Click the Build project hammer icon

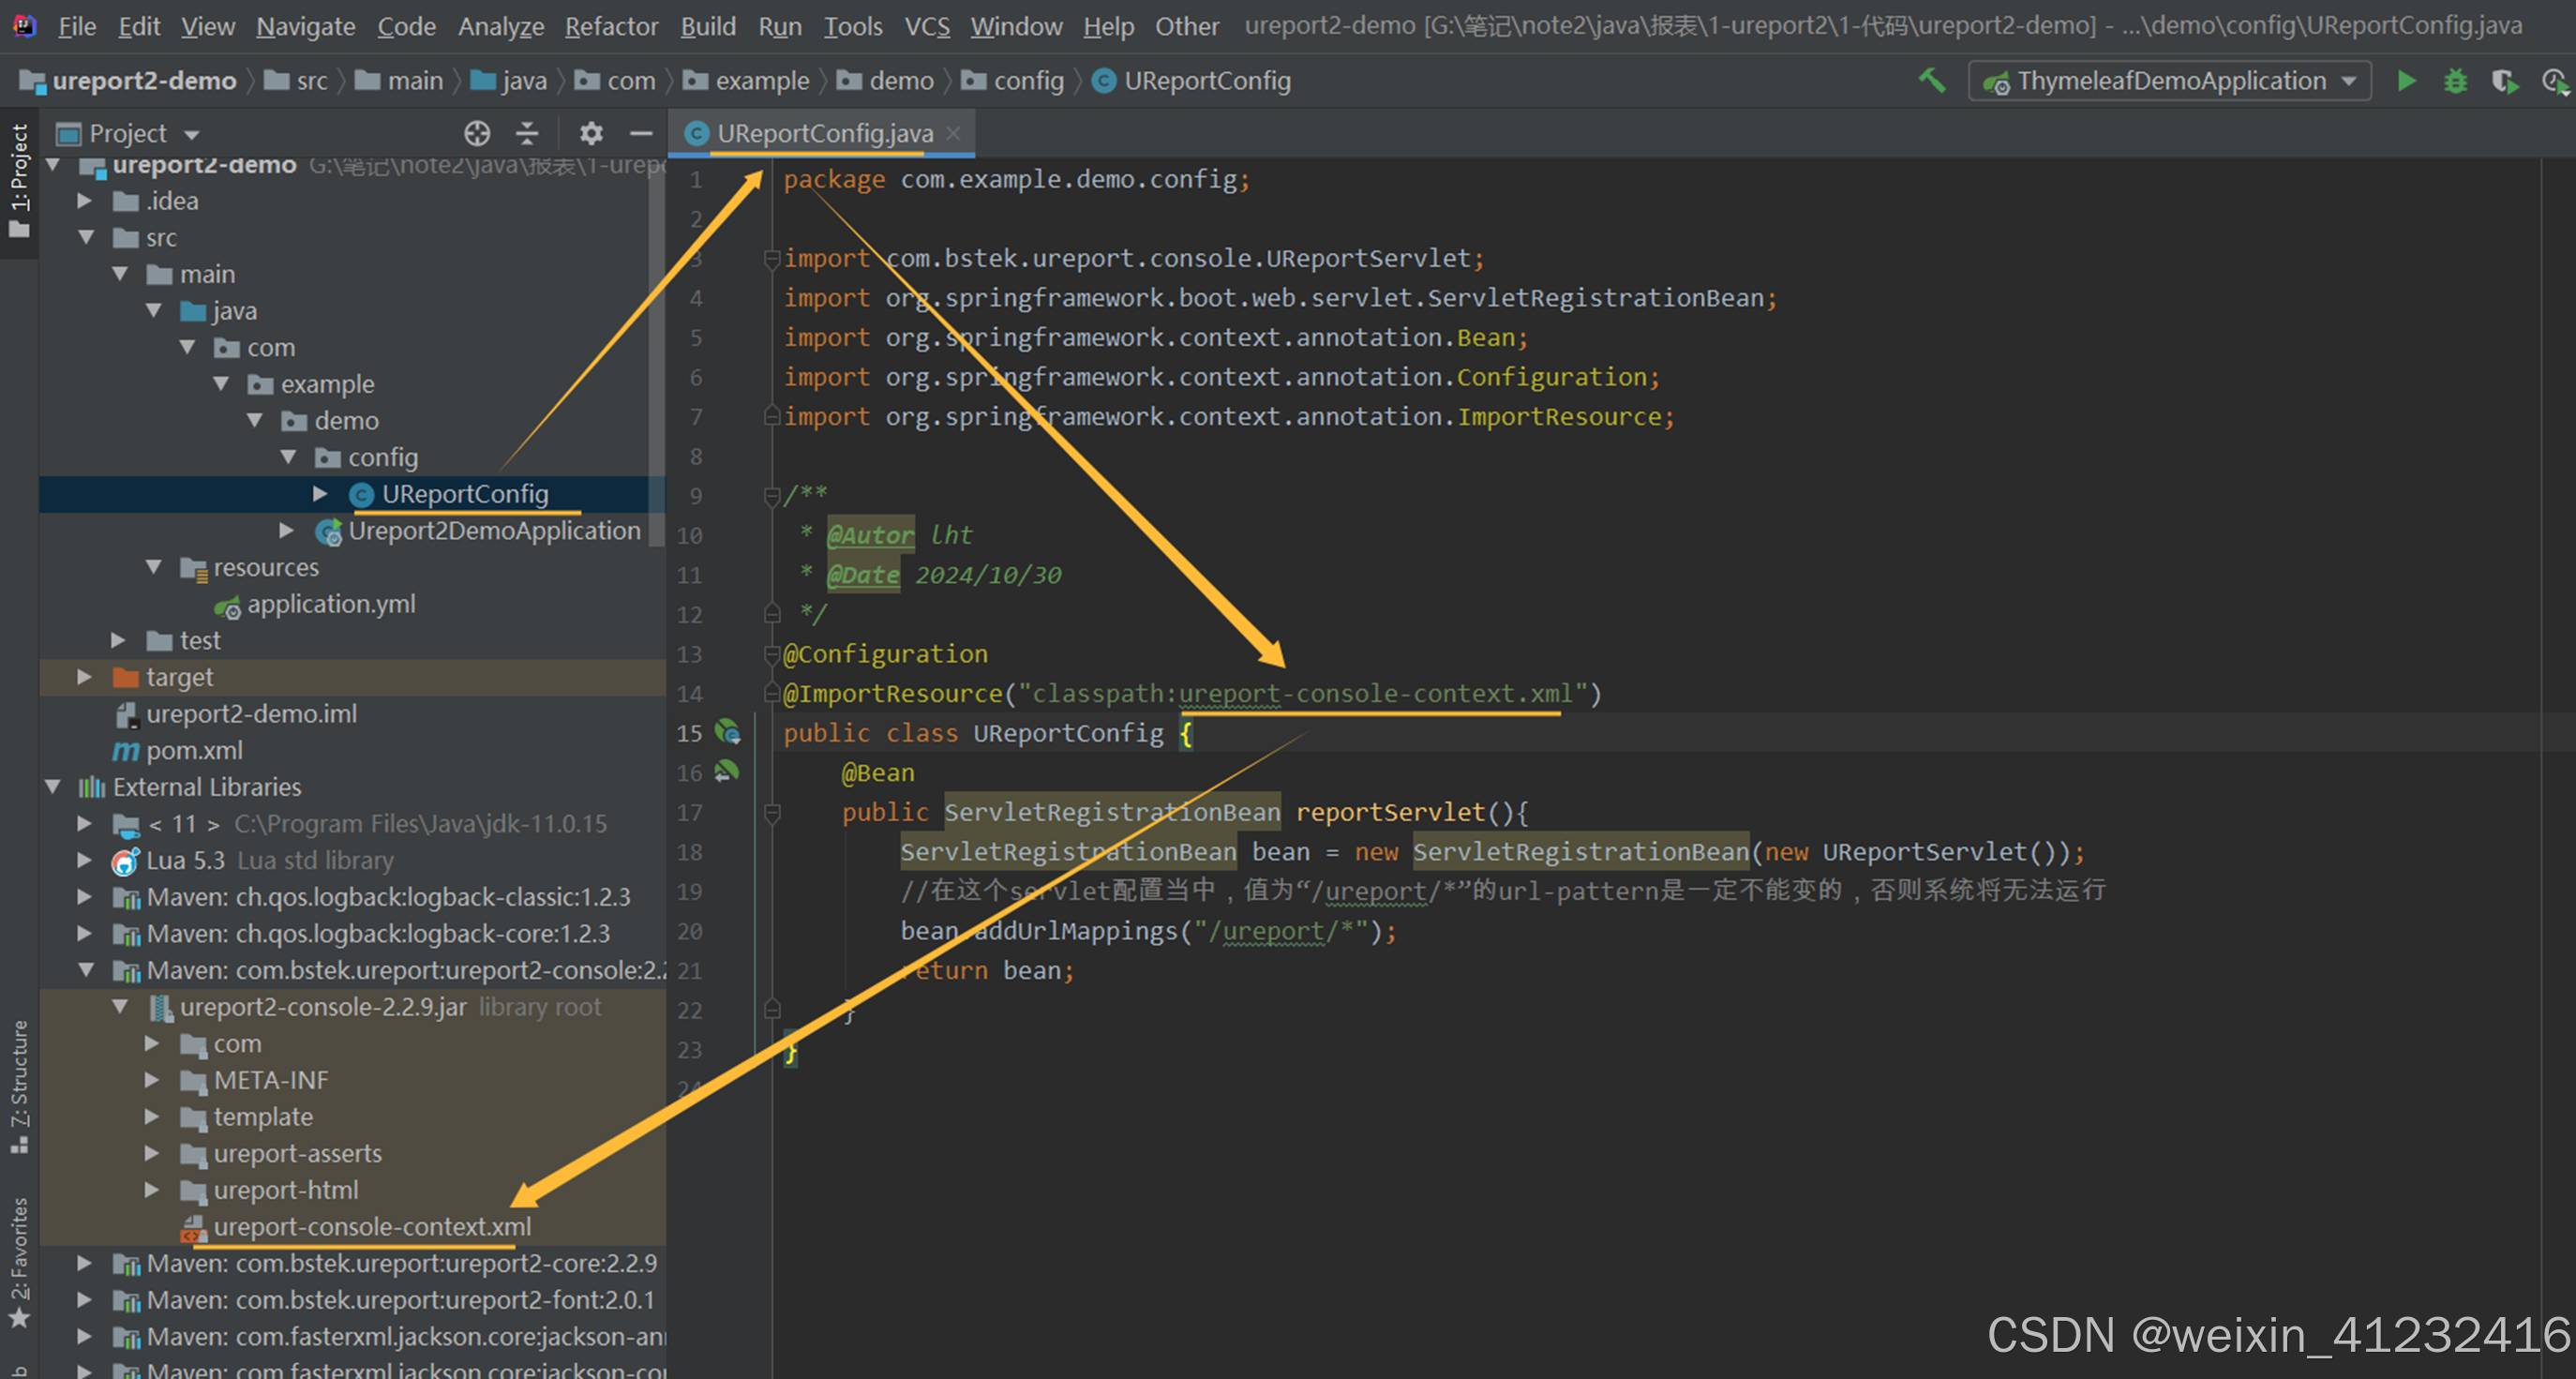(1932, 81)
